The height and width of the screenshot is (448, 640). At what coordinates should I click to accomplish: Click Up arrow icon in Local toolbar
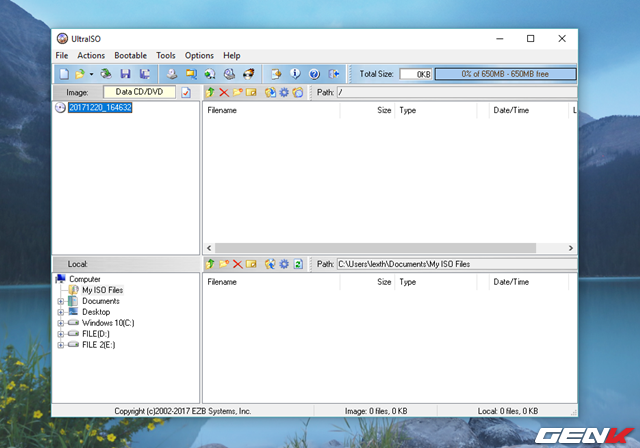tap(210, 264)
